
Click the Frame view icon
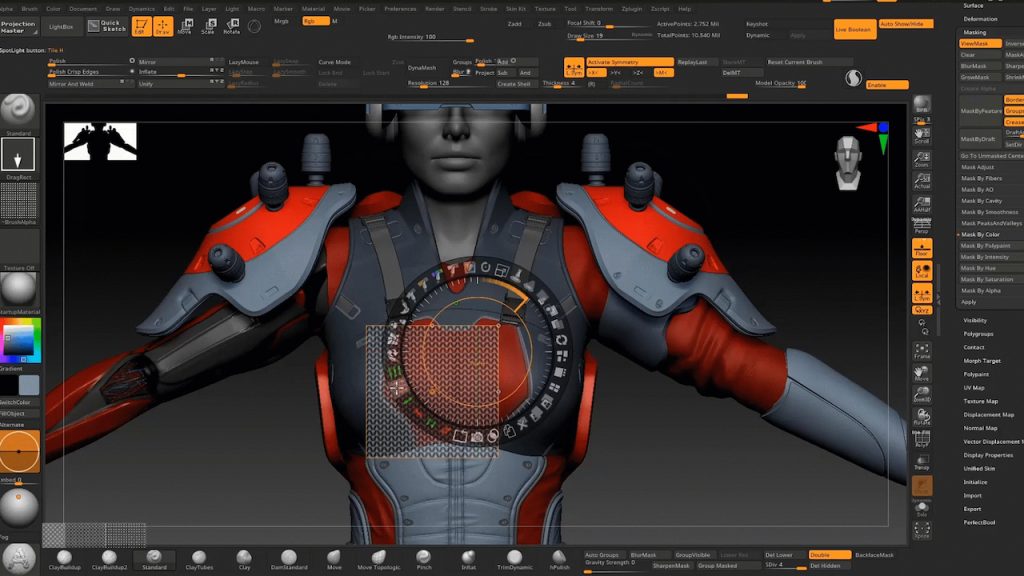tap(921, 351)
